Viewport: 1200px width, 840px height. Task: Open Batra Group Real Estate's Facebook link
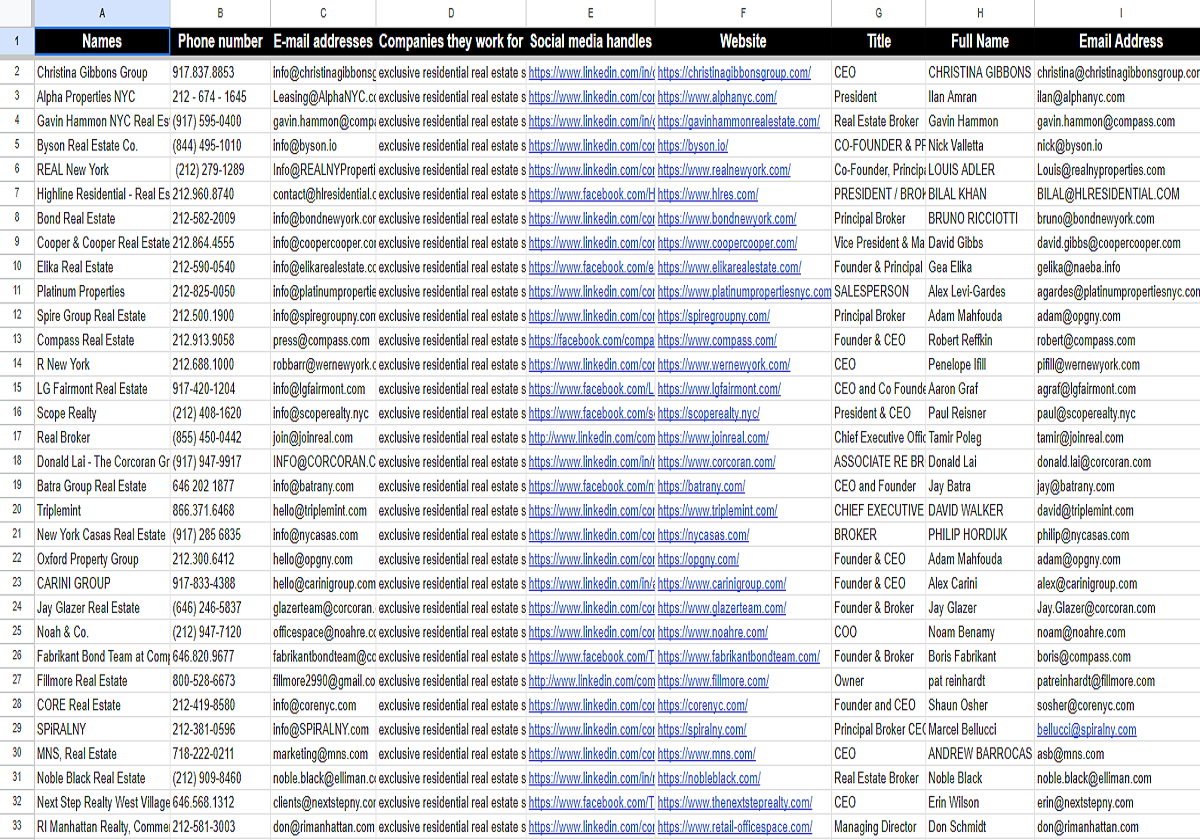click(x=591, y=486)
